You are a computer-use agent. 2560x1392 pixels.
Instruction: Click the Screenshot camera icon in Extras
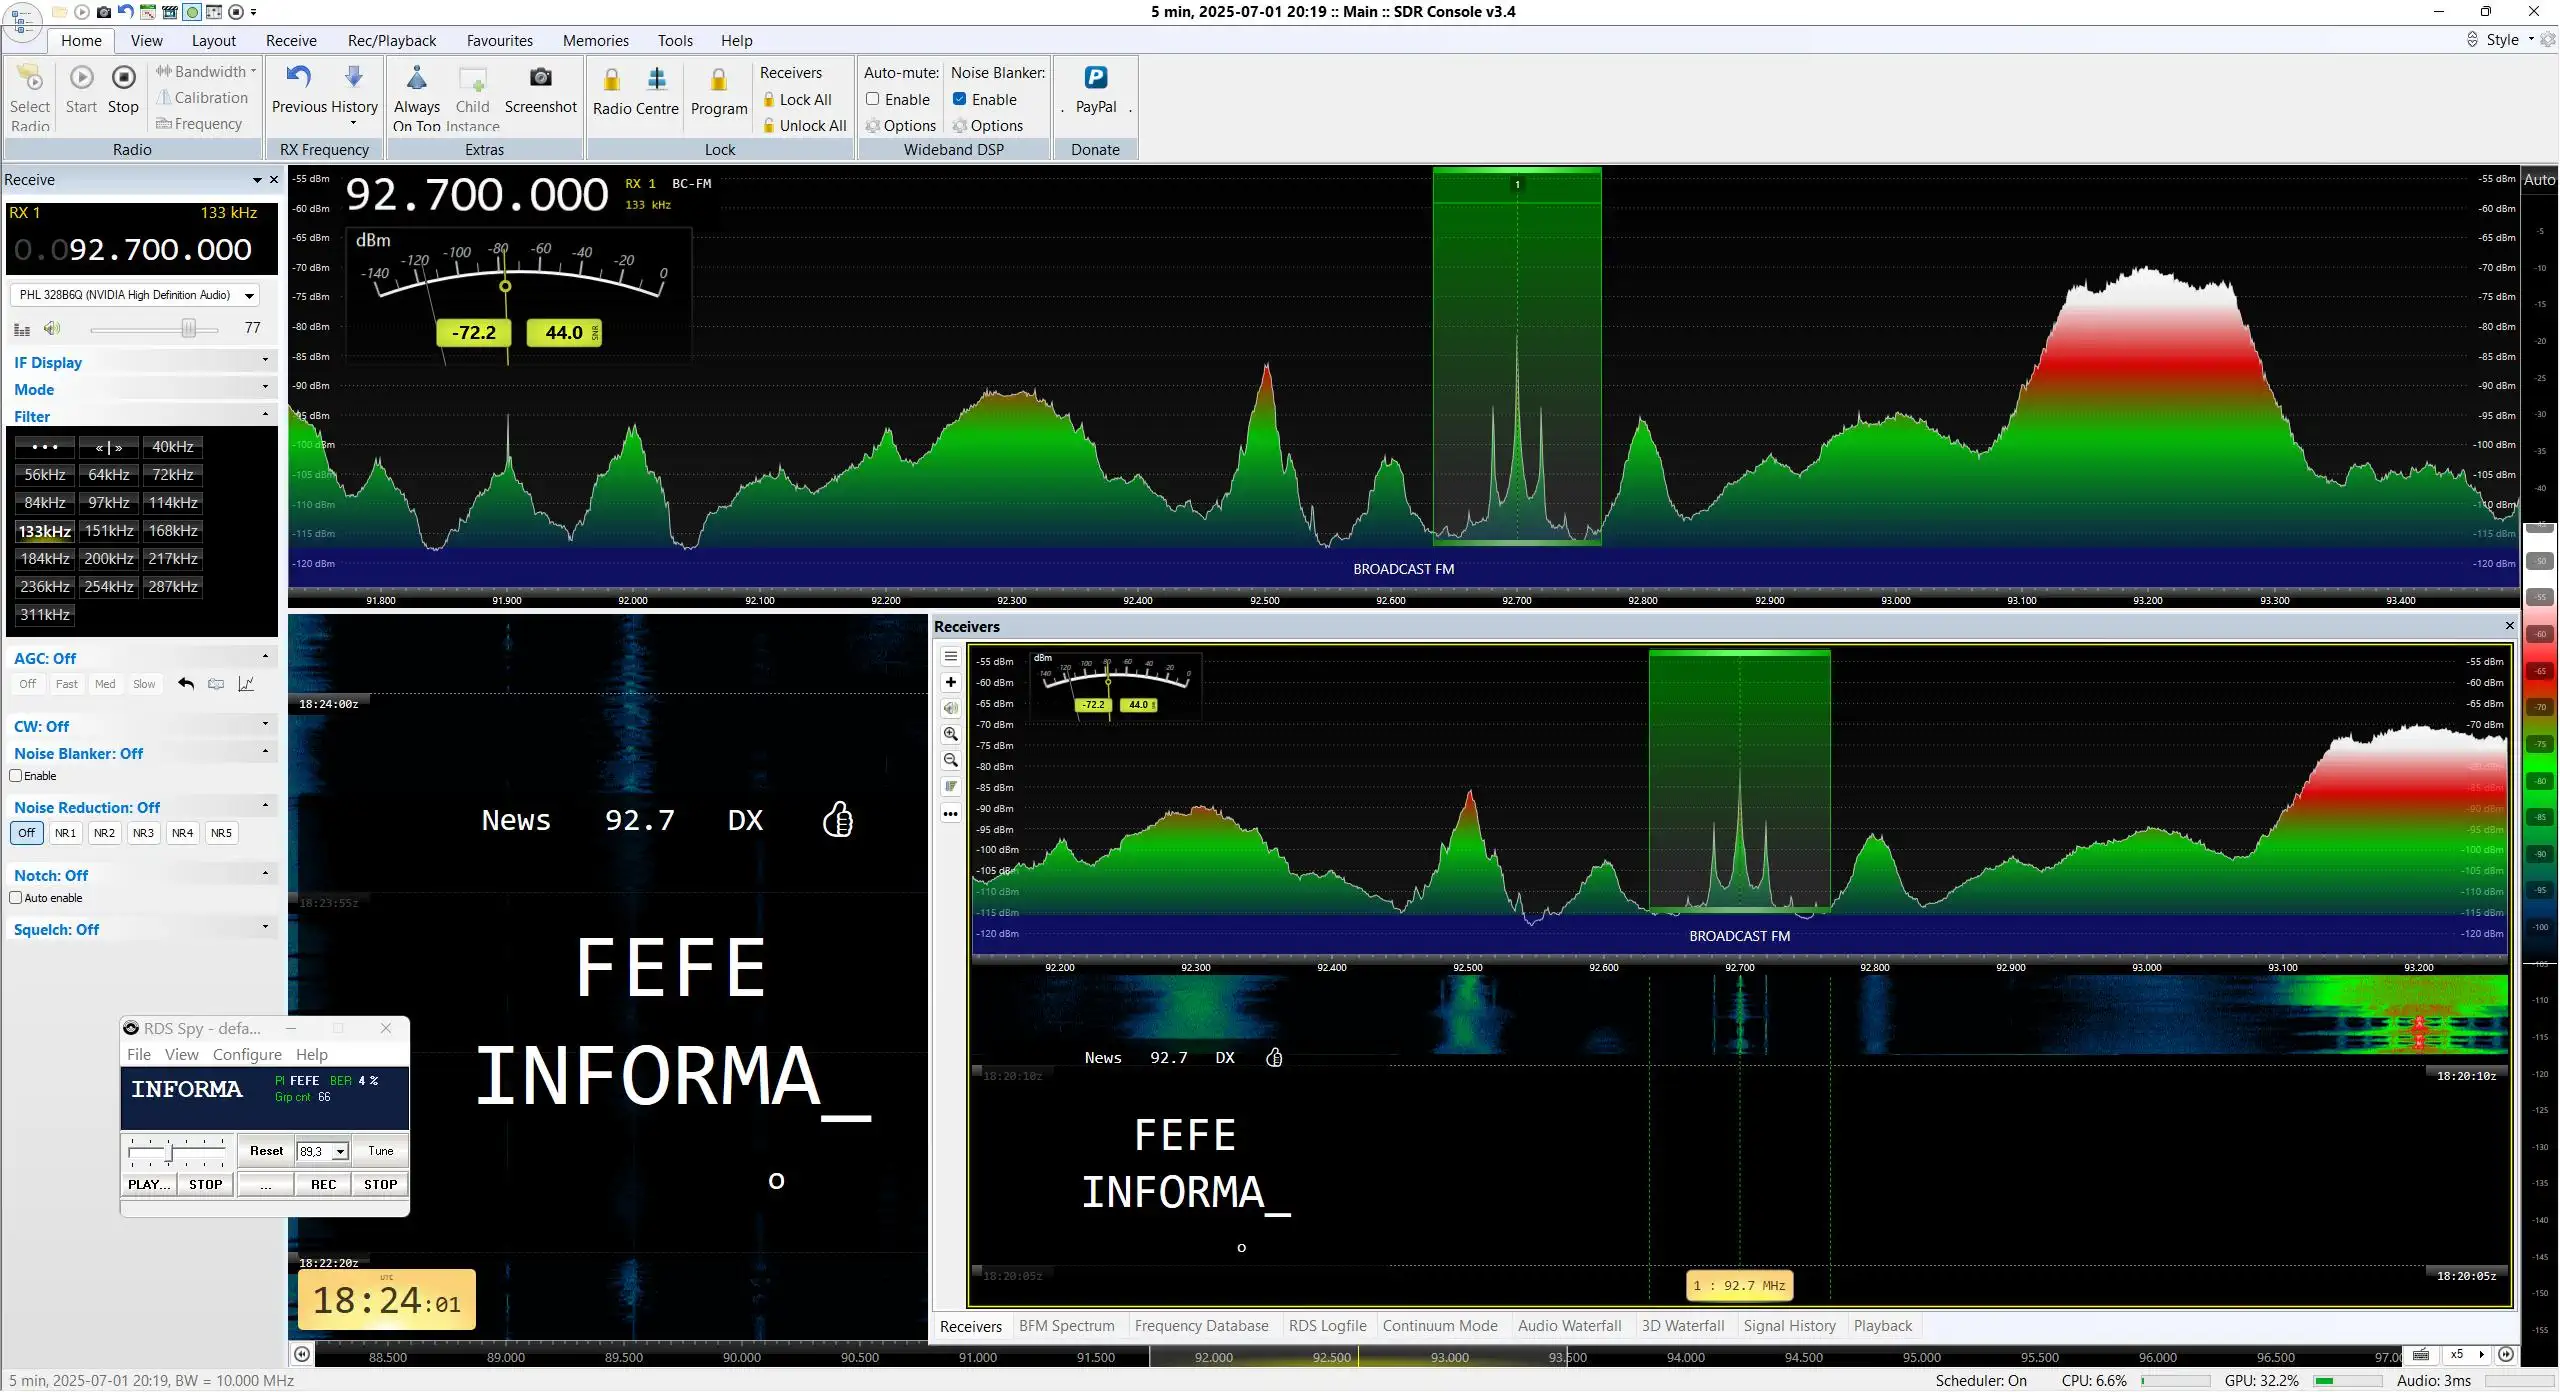[540, 78]
